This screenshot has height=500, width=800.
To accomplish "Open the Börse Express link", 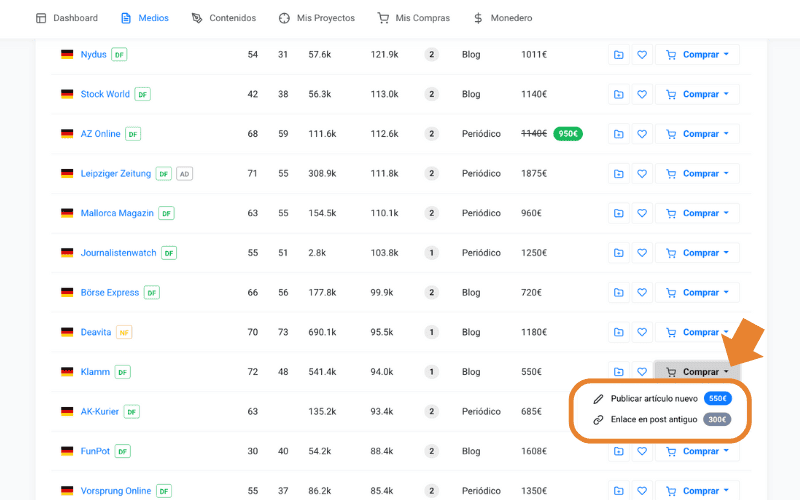I will coord(110,293).
